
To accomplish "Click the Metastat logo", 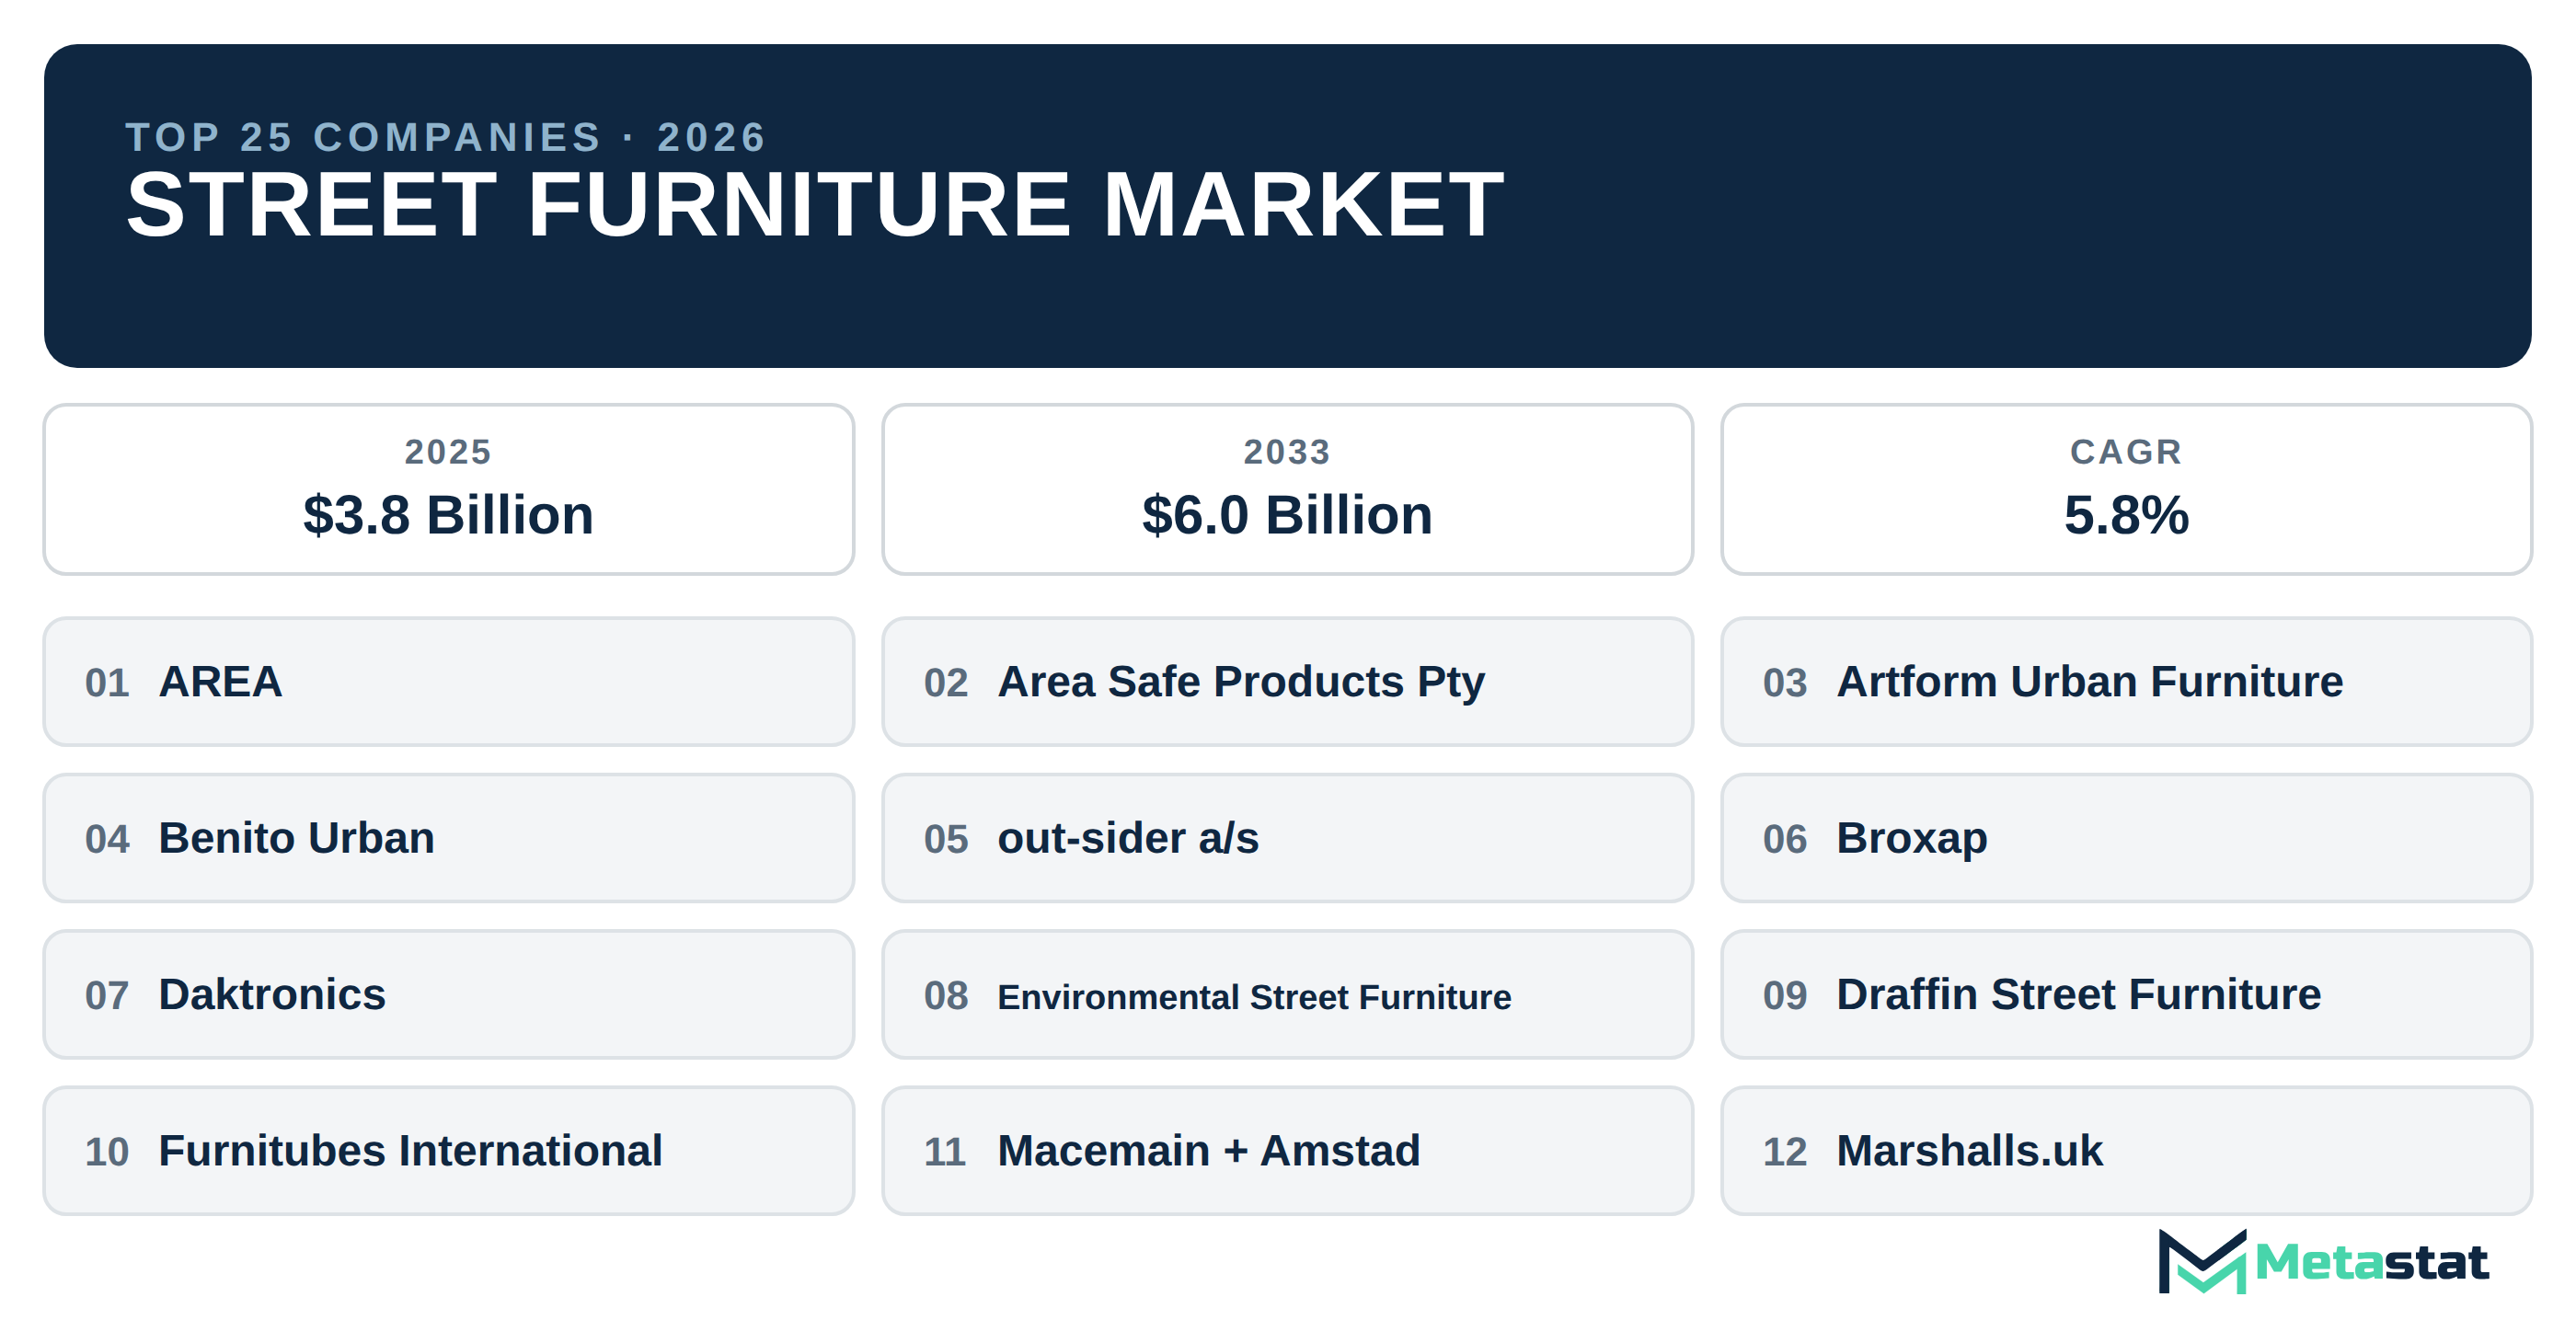I will (x=2323, y=1262).
